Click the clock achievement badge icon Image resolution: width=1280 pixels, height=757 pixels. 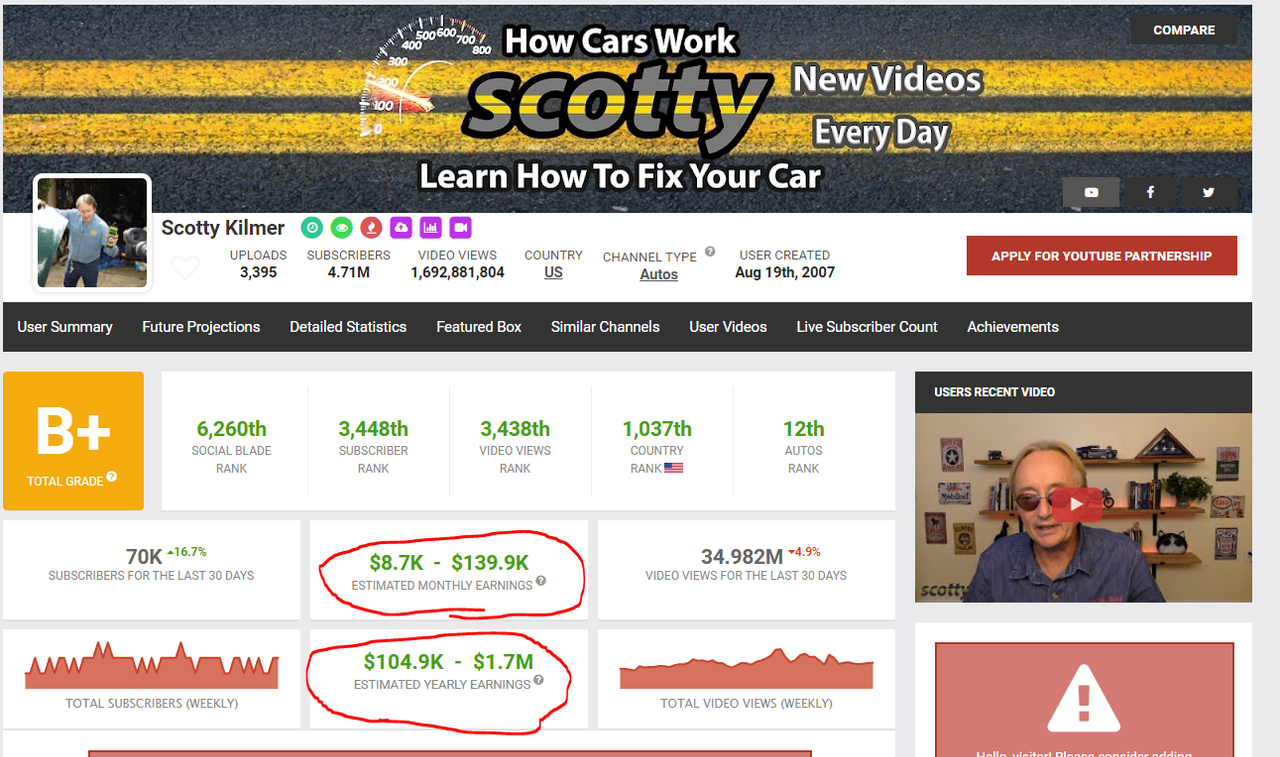click(x=312, y=228)
